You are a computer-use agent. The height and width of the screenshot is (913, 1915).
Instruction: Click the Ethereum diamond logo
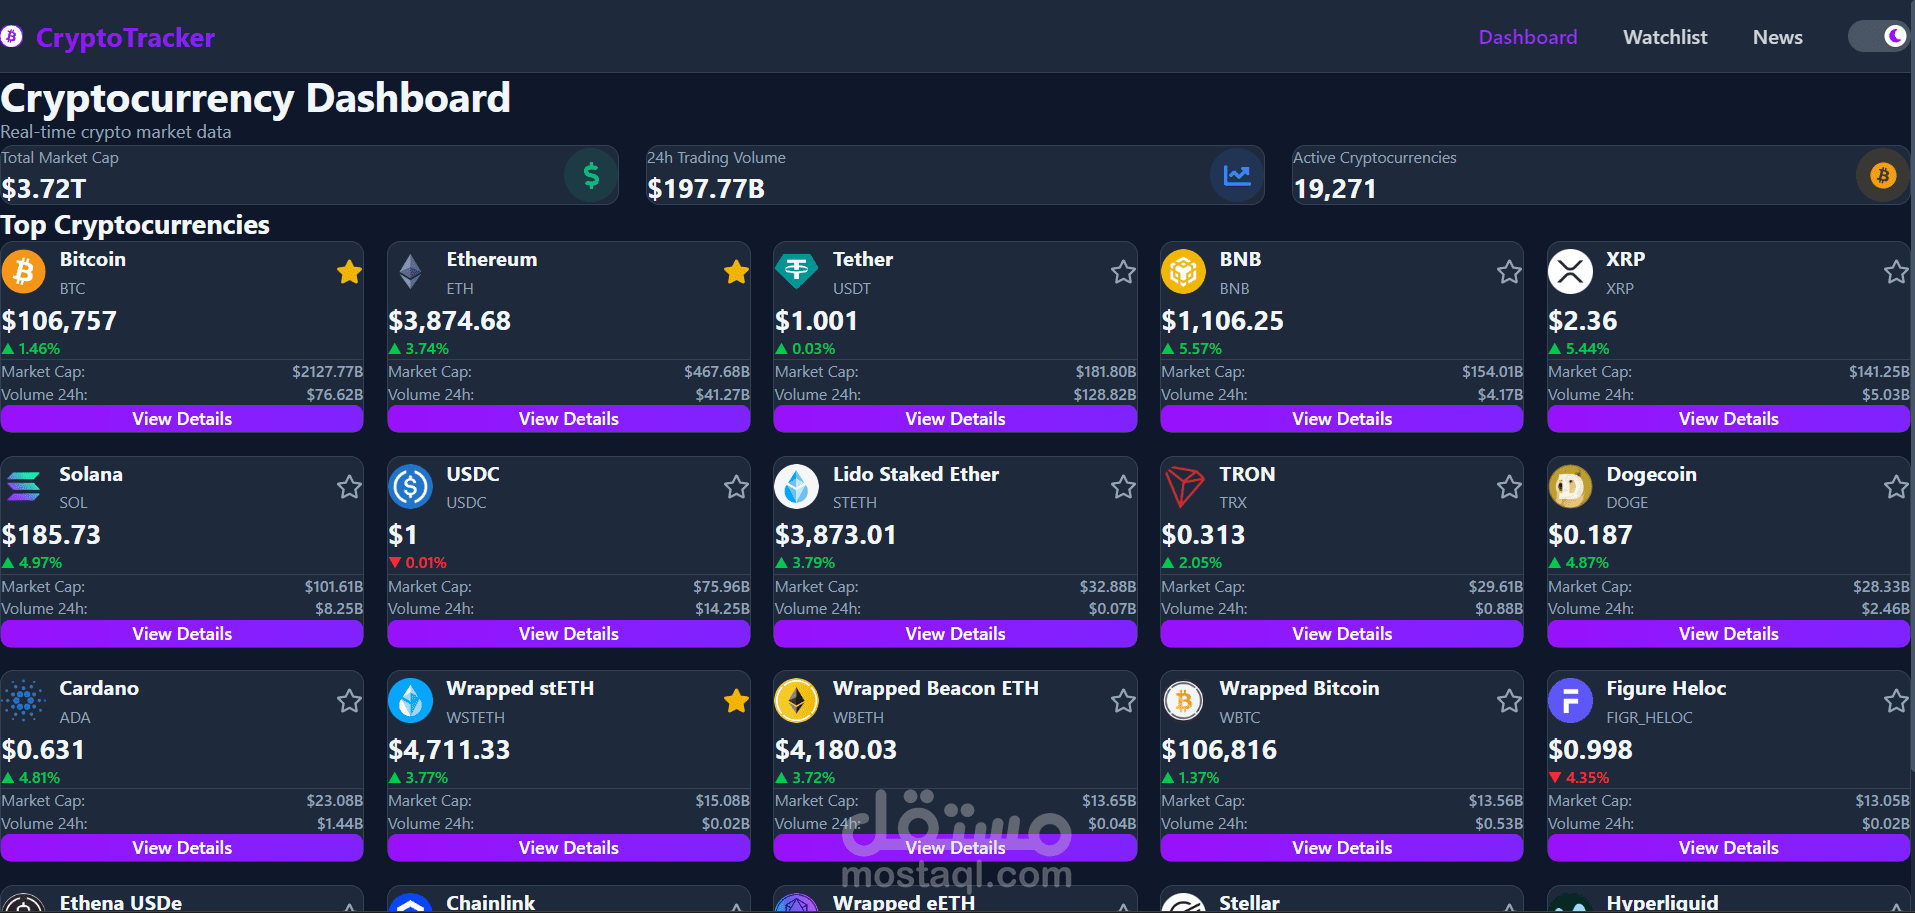[410, 271]
